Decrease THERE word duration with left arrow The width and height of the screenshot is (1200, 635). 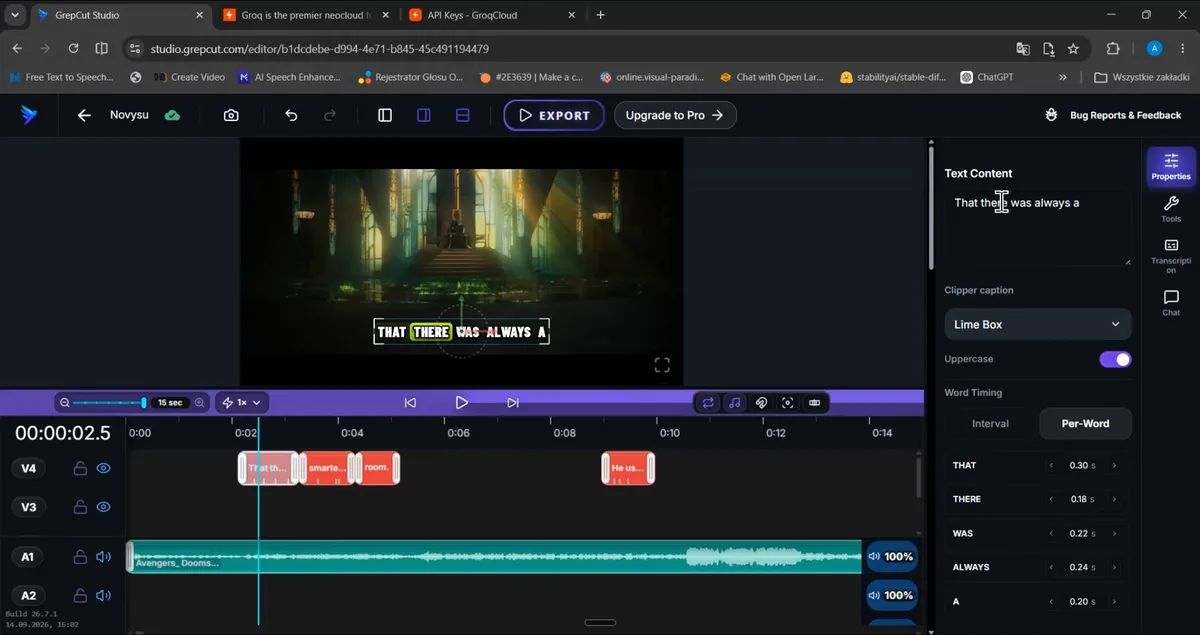(x=1051, y=499)
